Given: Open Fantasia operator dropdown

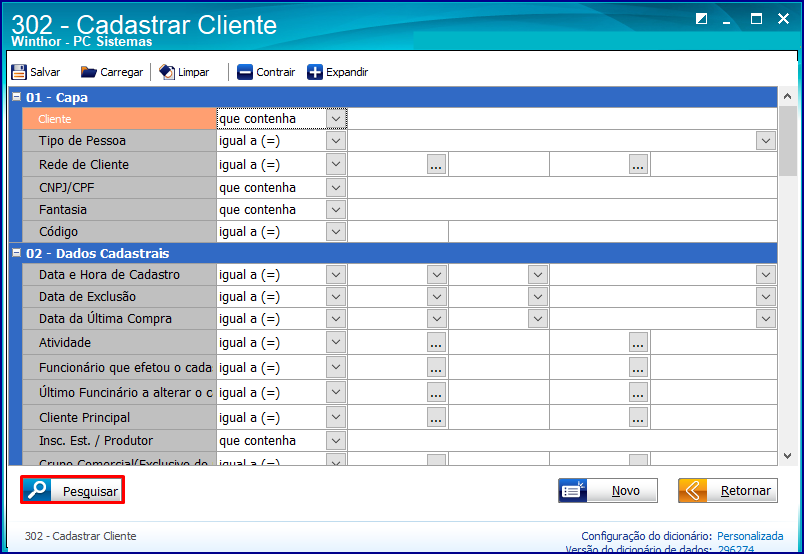Looking at the screenshot, I should pos(336,210).
